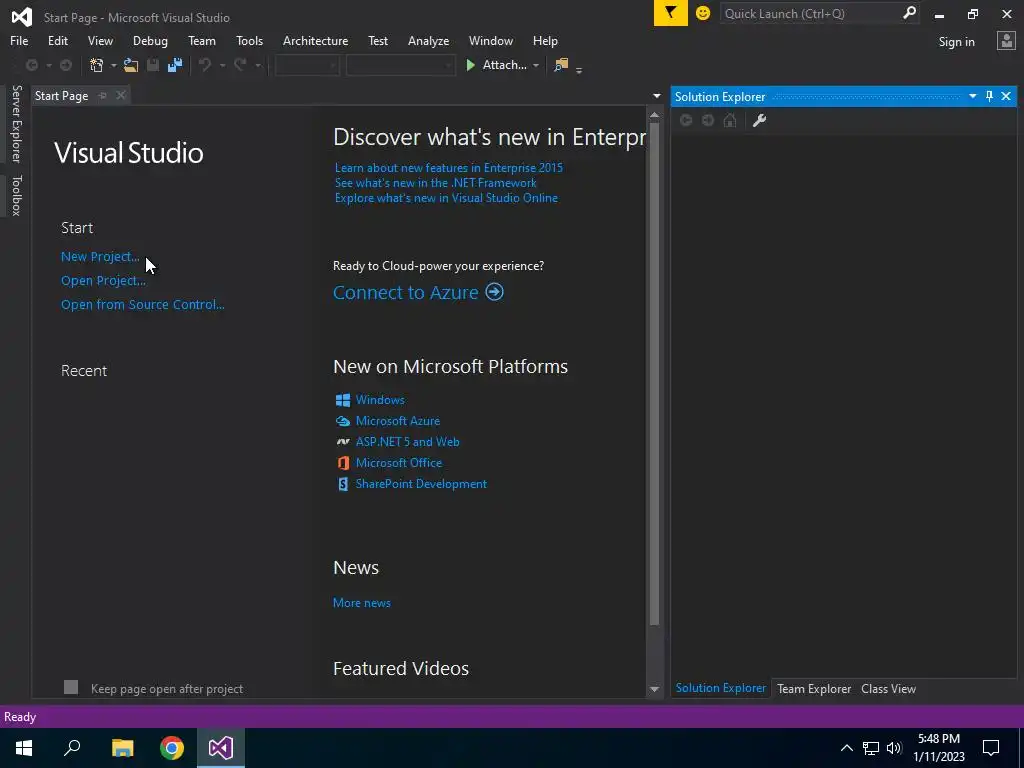This screenshot has height=768, width=1024.
Task: Open the Architecture menu
Action: click(315, 40)
